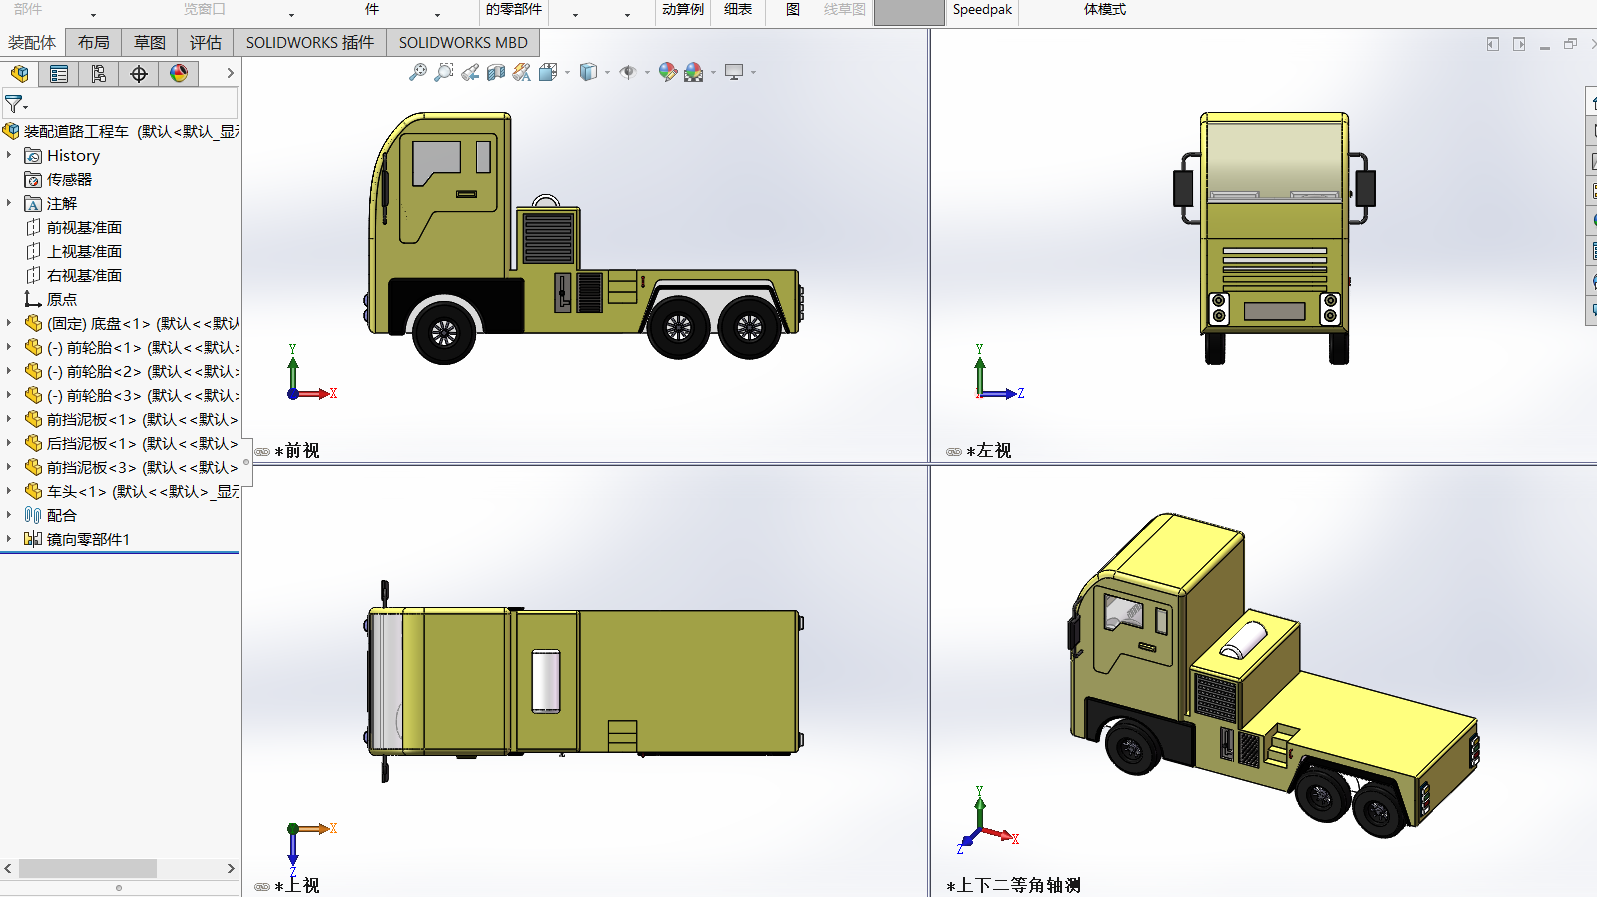The width and height of the screenshot is (1597, 897).
Task: Select the 前视基准面 plane
Action: (84, 228)
